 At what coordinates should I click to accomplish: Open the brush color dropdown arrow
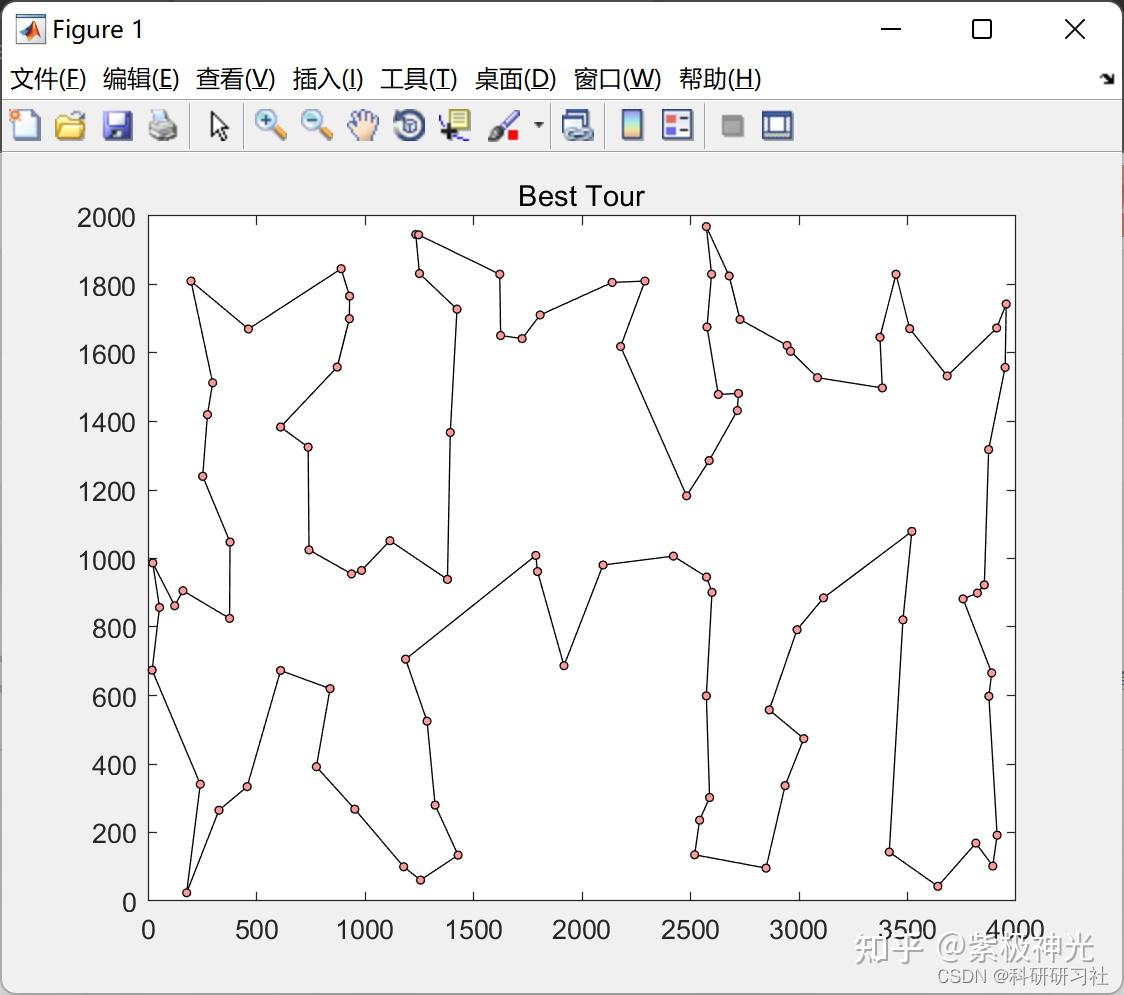coord(539,125)
